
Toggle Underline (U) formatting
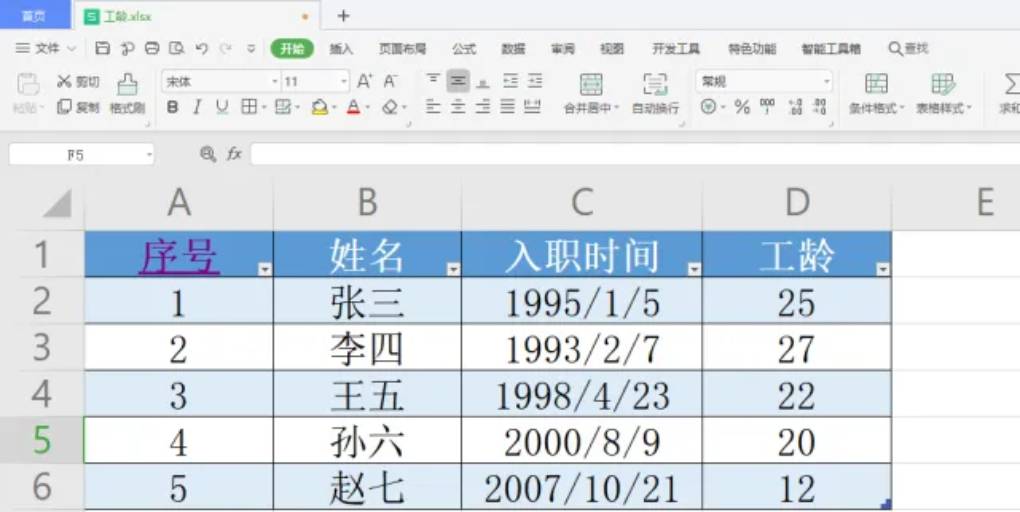[x=222, y=107]
